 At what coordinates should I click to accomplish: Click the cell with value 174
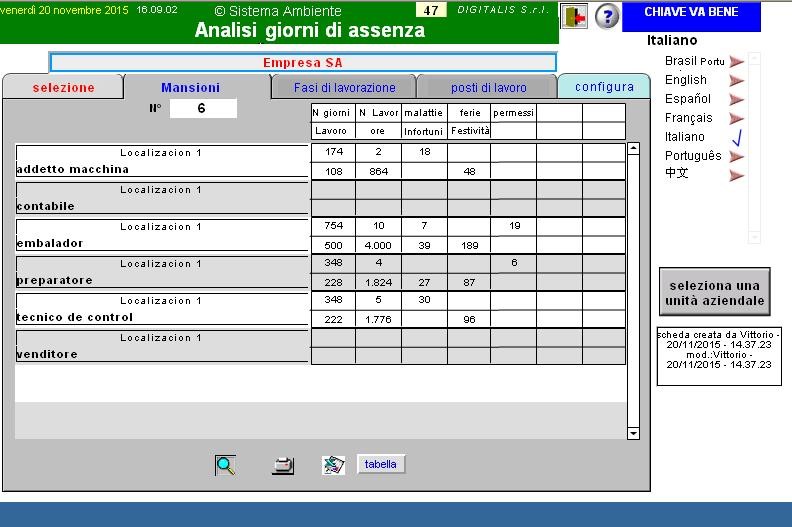[x=334, y=152]
